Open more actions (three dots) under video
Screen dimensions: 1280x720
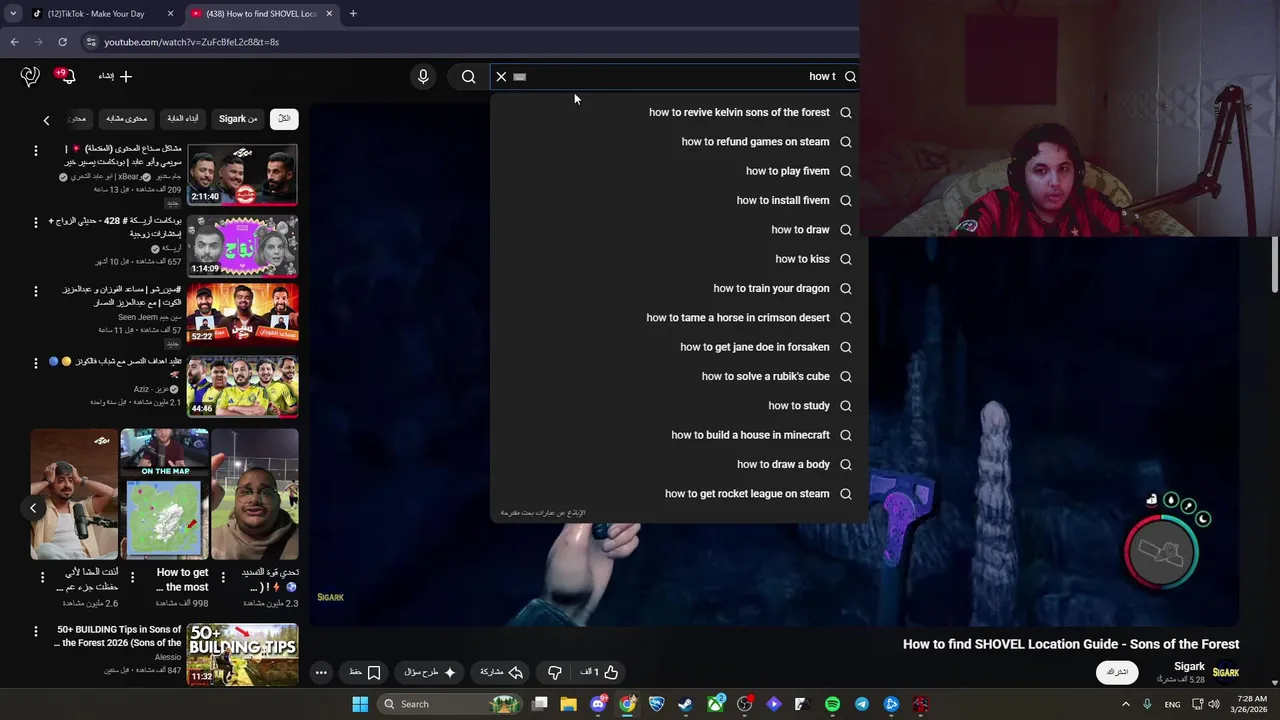pyautogui.click(x=321, y=672)
